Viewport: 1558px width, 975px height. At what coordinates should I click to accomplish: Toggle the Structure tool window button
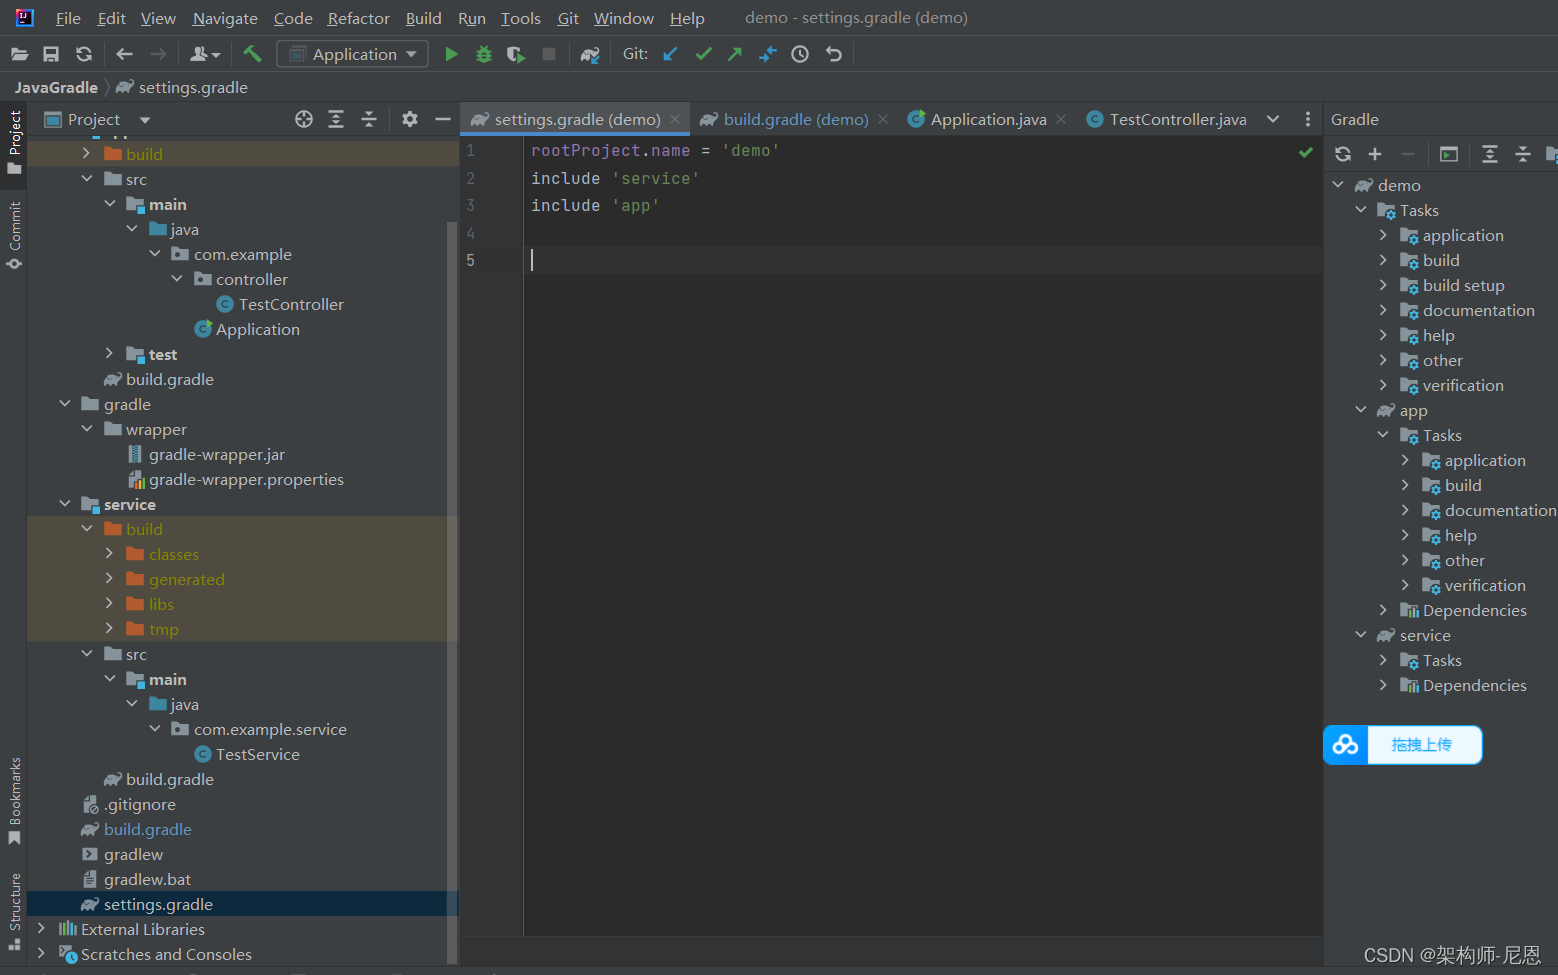pos(14,910)
